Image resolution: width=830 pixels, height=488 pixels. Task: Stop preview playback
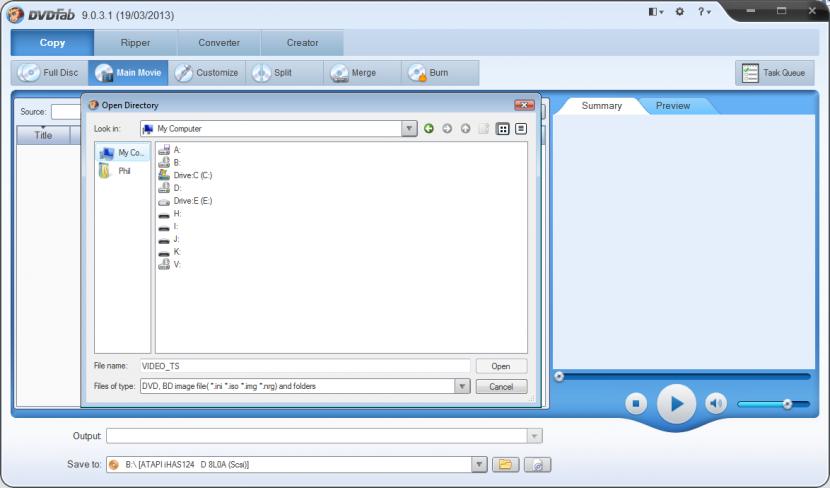point(636,403)
